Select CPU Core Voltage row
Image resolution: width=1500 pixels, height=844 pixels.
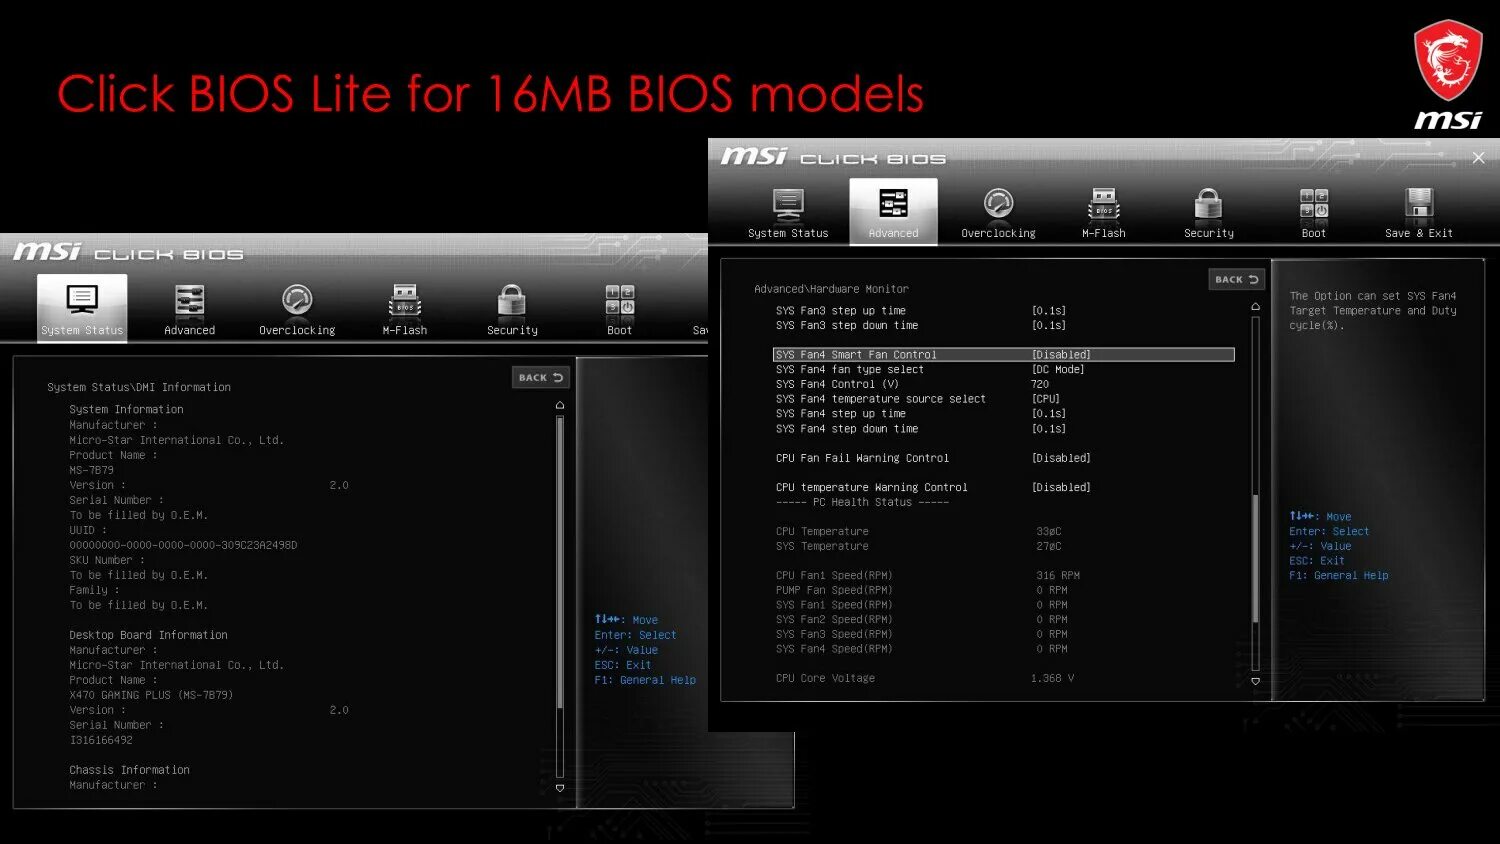(x=925, y=678)
